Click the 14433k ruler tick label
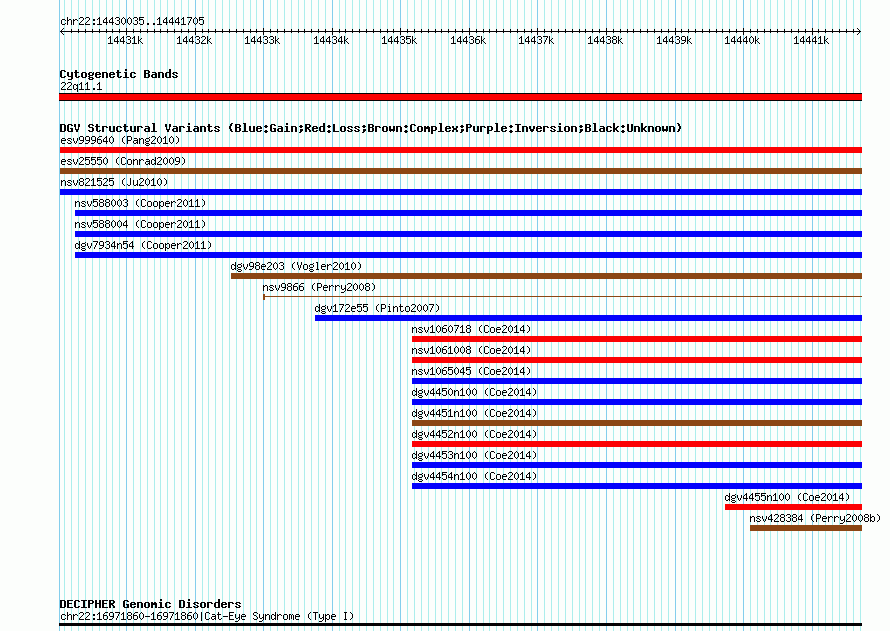 coord(262,40)
